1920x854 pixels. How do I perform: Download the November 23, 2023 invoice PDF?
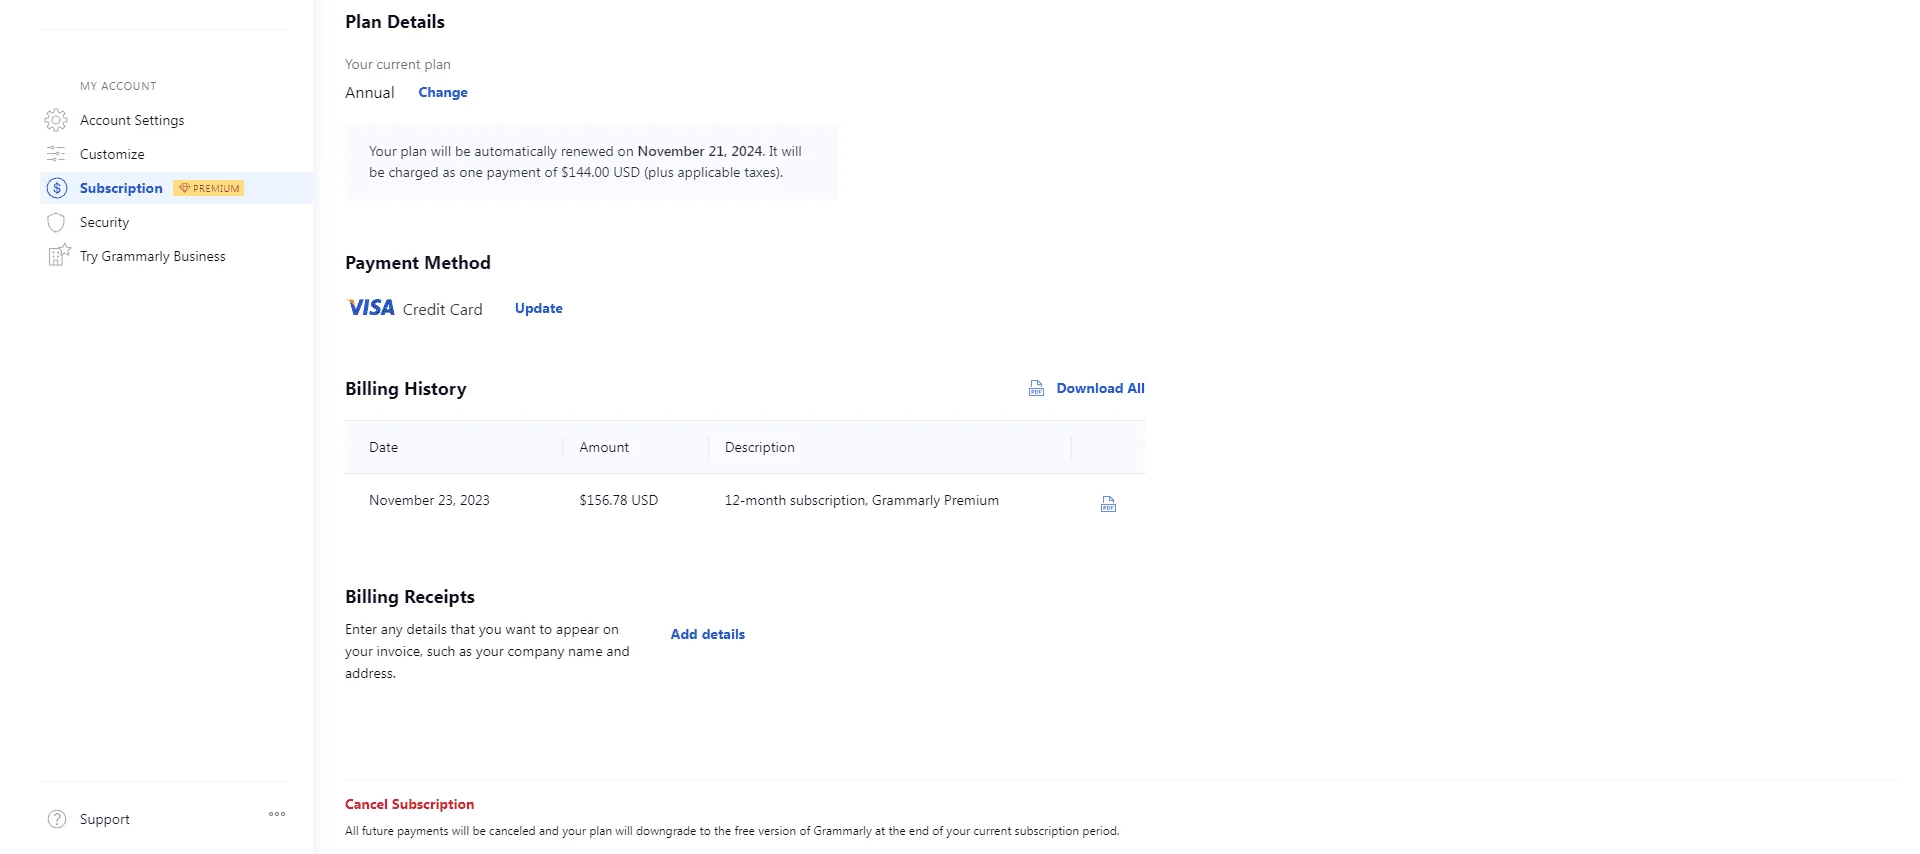coord(1108,504)
